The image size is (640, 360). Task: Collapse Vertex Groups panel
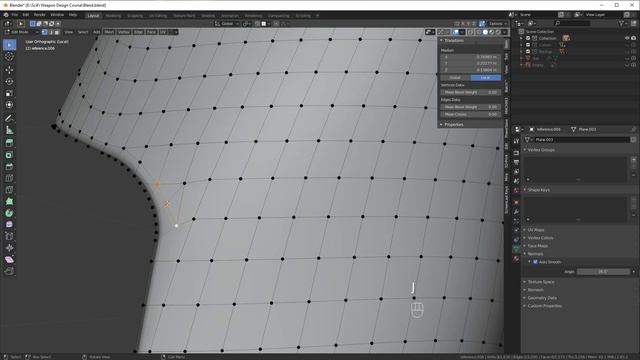539,150
